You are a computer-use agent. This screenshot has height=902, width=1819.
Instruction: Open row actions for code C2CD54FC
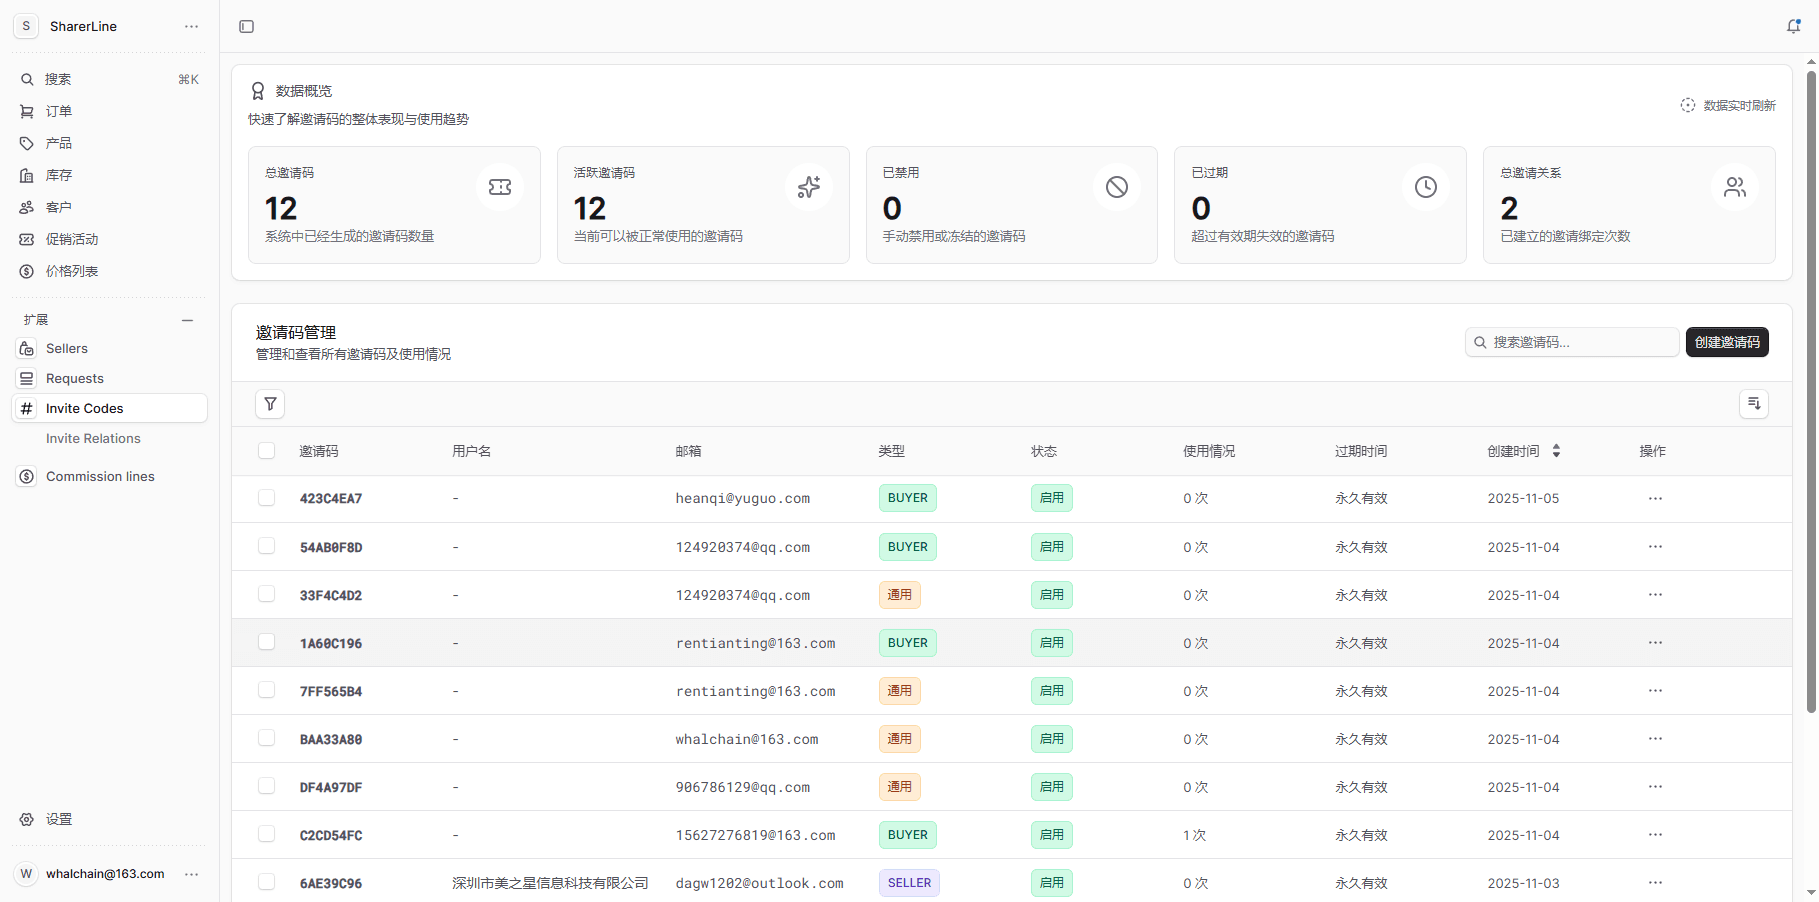click(1655, 835)
